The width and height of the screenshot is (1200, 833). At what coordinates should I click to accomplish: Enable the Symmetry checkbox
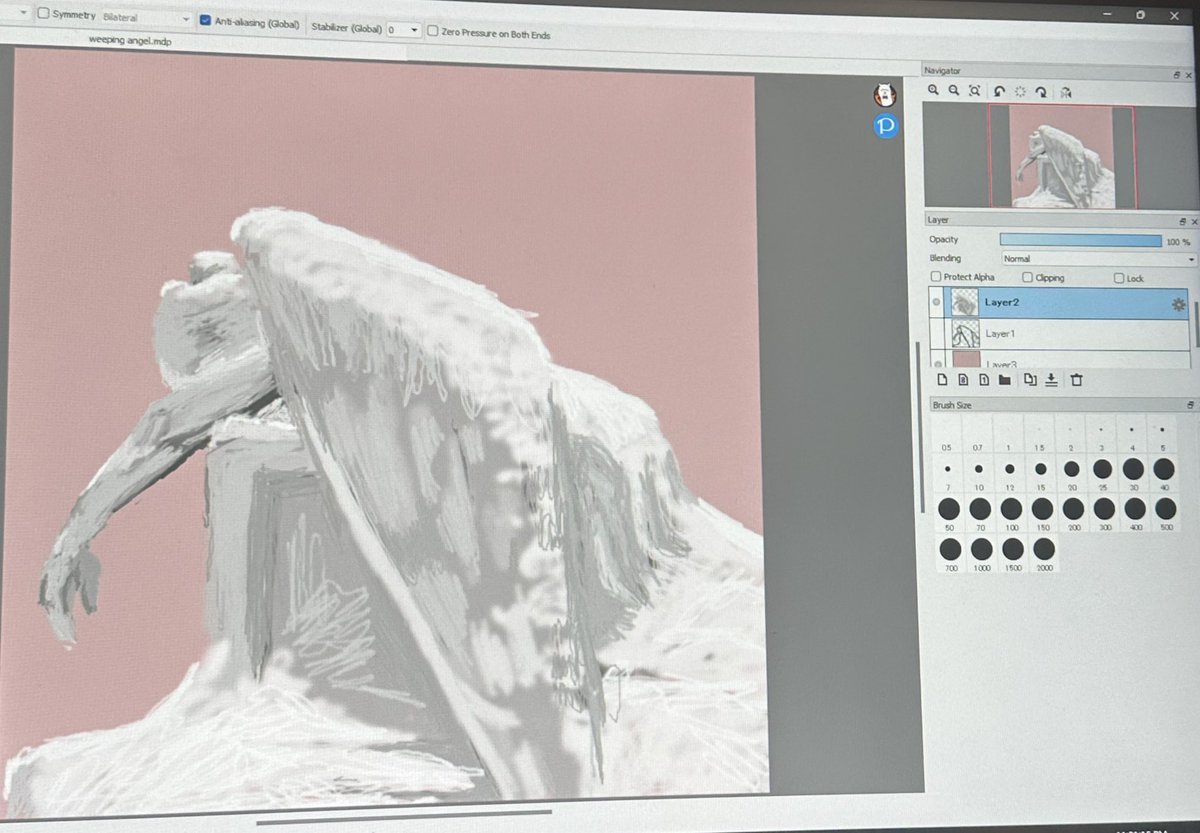43,14
